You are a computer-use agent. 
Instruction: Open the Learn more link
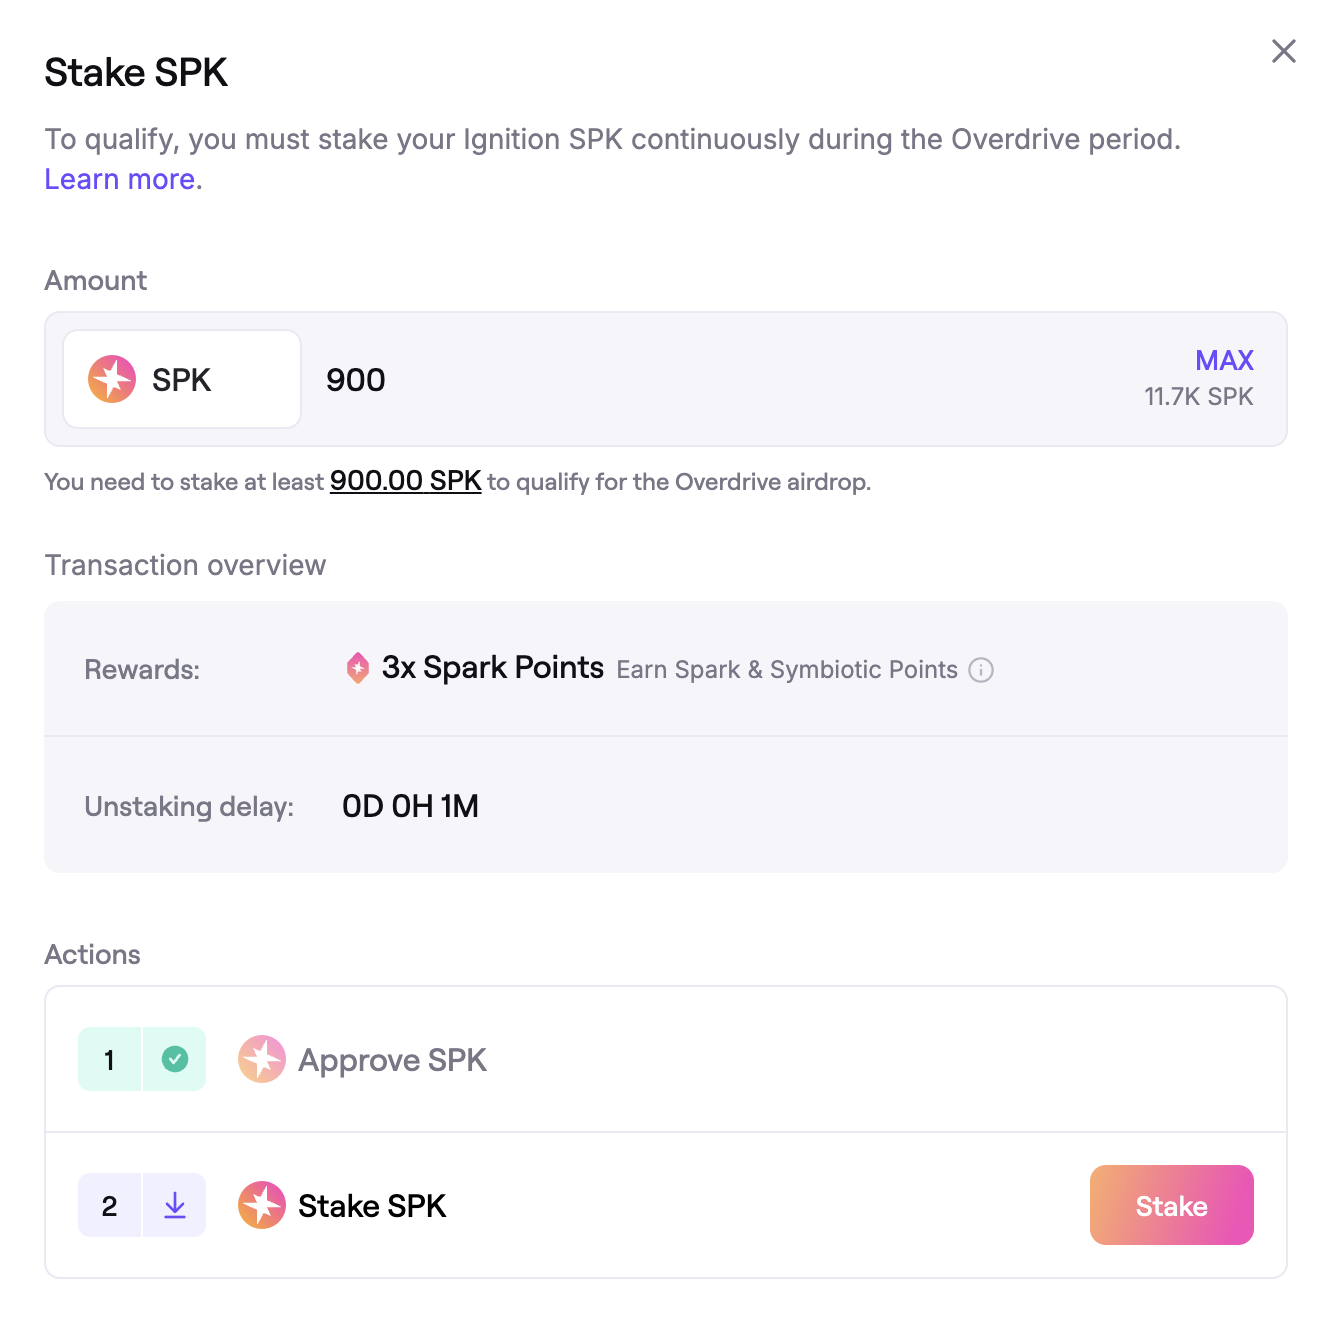click(x=120, y=179)
